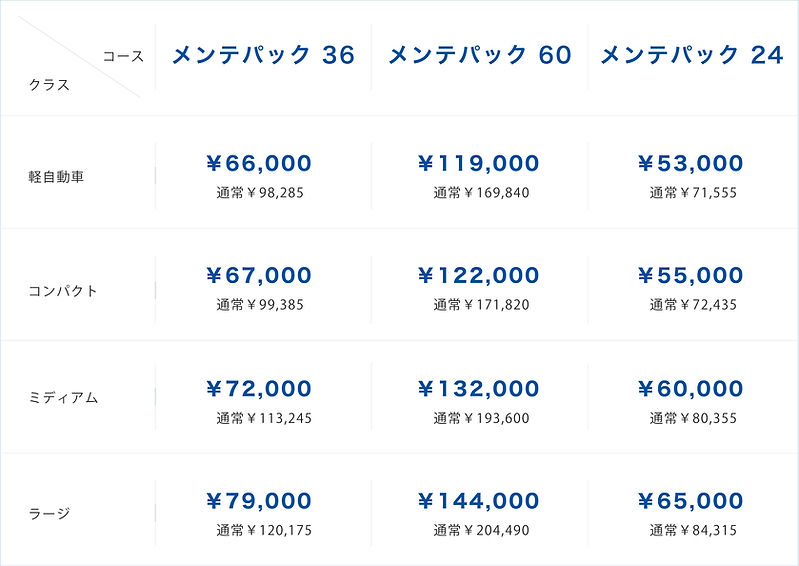Click the メンテパック 24 column header
Viewport: 799px width, 566px height.
[x=692, y=55]
